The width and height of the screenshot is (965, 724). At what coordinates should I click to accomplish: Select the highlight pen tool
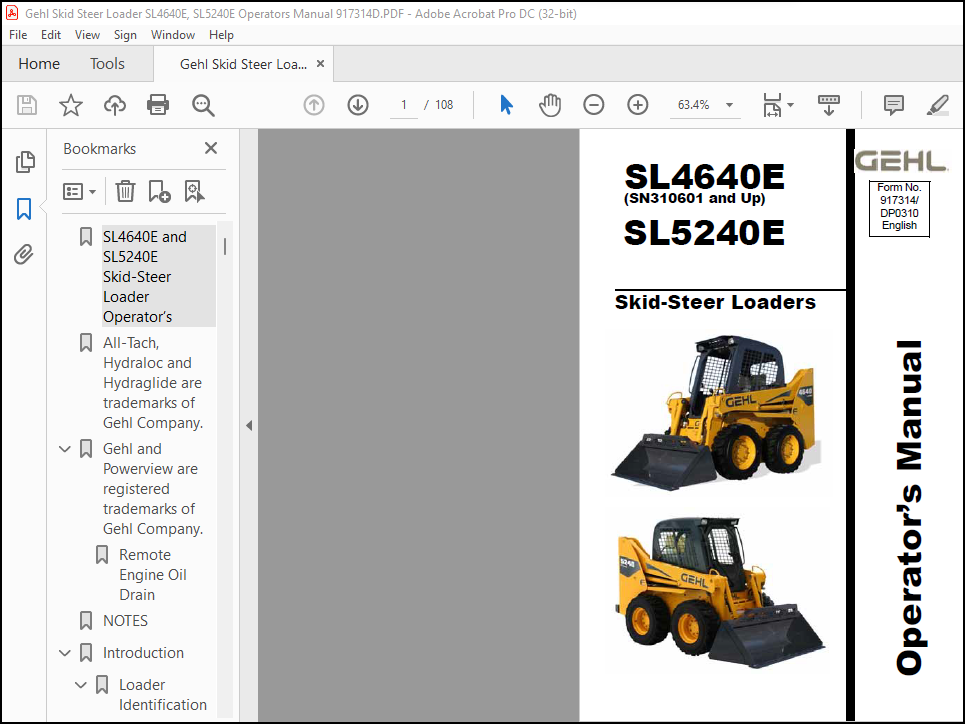937,105
